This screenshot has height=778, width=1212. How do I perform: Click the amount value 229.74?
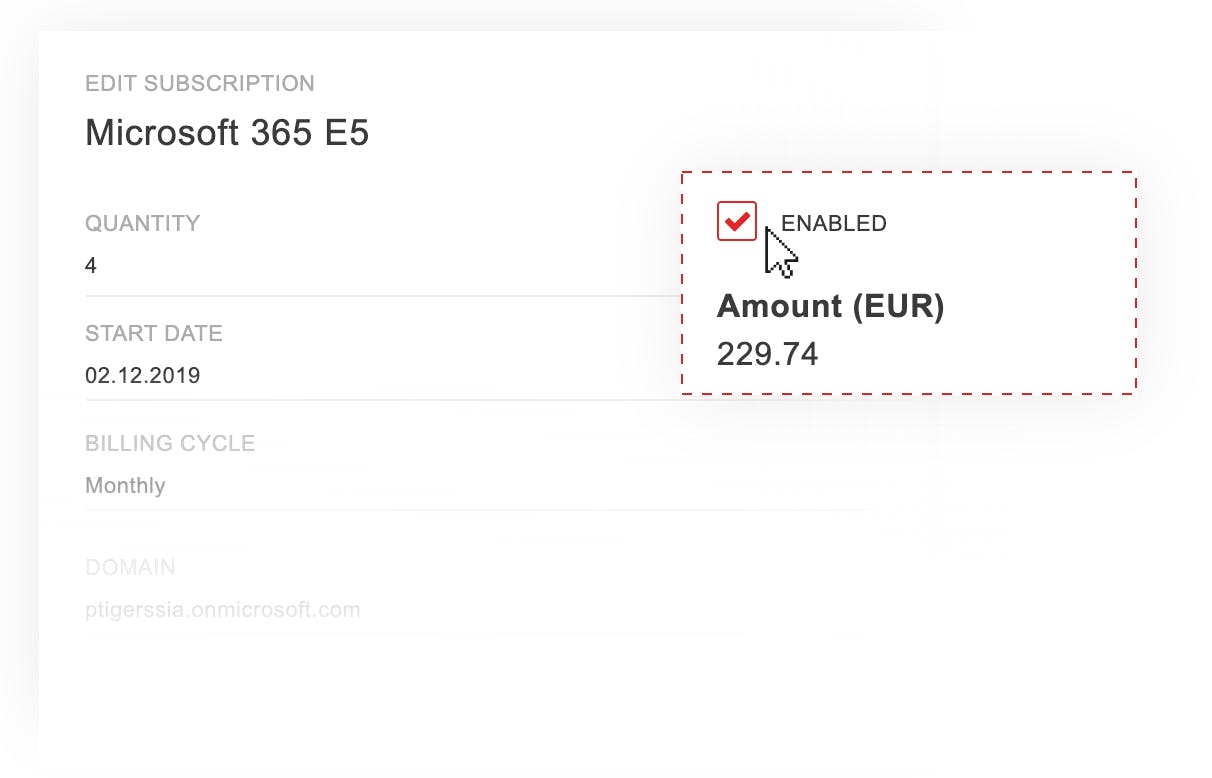click(x=767, y=353)
